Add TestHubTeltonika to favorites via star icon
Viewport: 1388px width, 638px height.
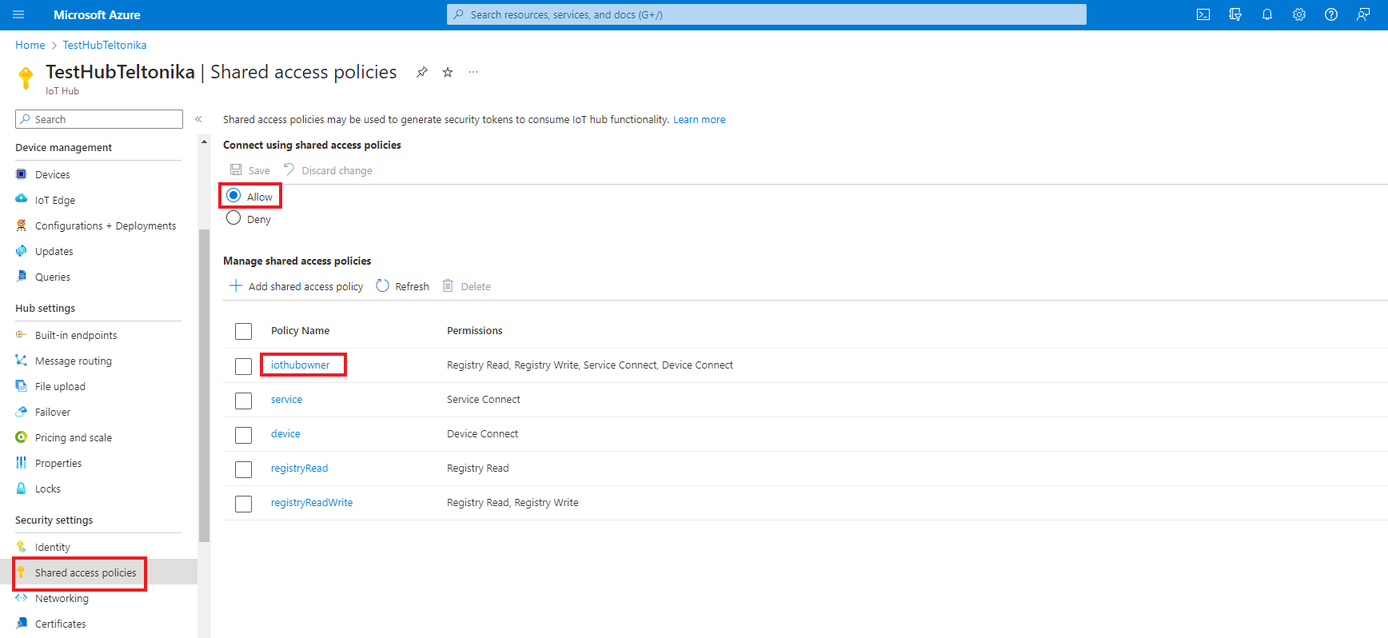[447, 71]
